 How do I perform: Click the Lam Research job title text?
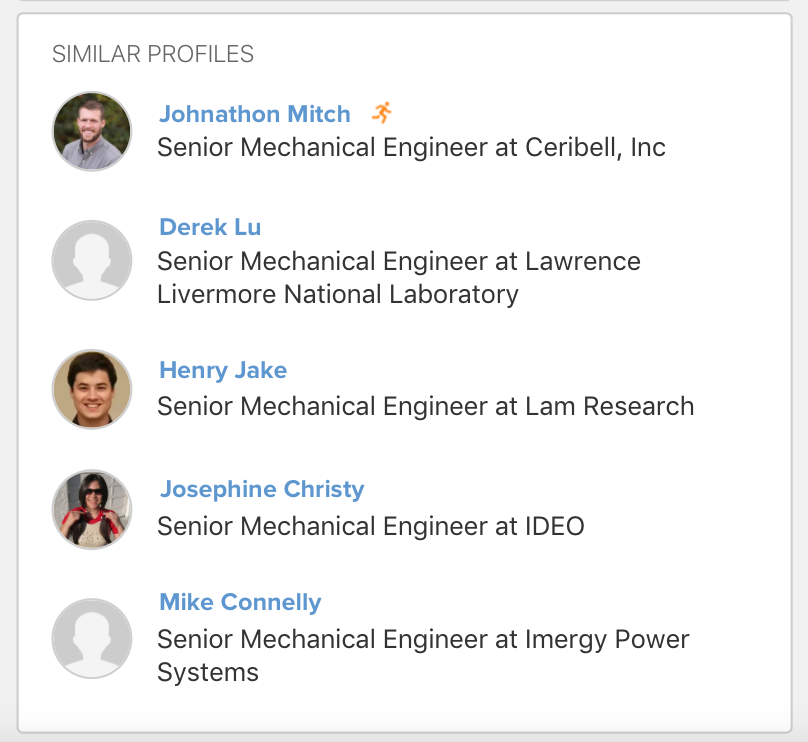426,406
